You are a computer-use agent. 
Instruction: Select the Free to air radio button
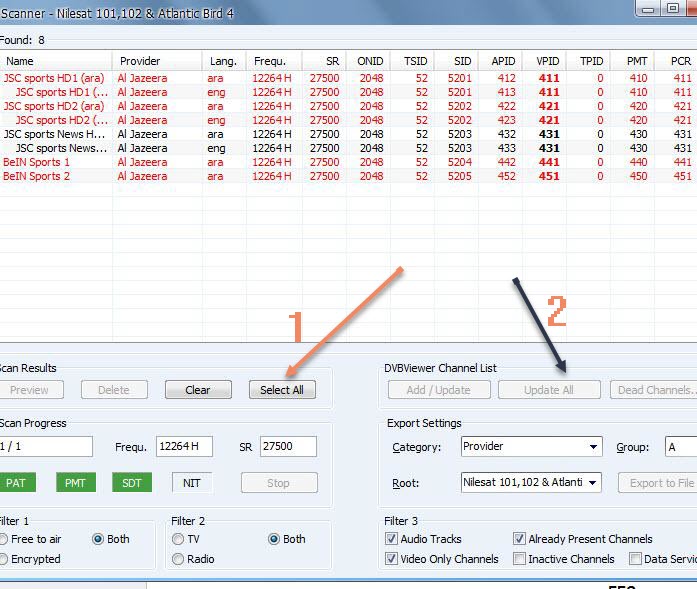pyautogui.click(x=3, y=539)
